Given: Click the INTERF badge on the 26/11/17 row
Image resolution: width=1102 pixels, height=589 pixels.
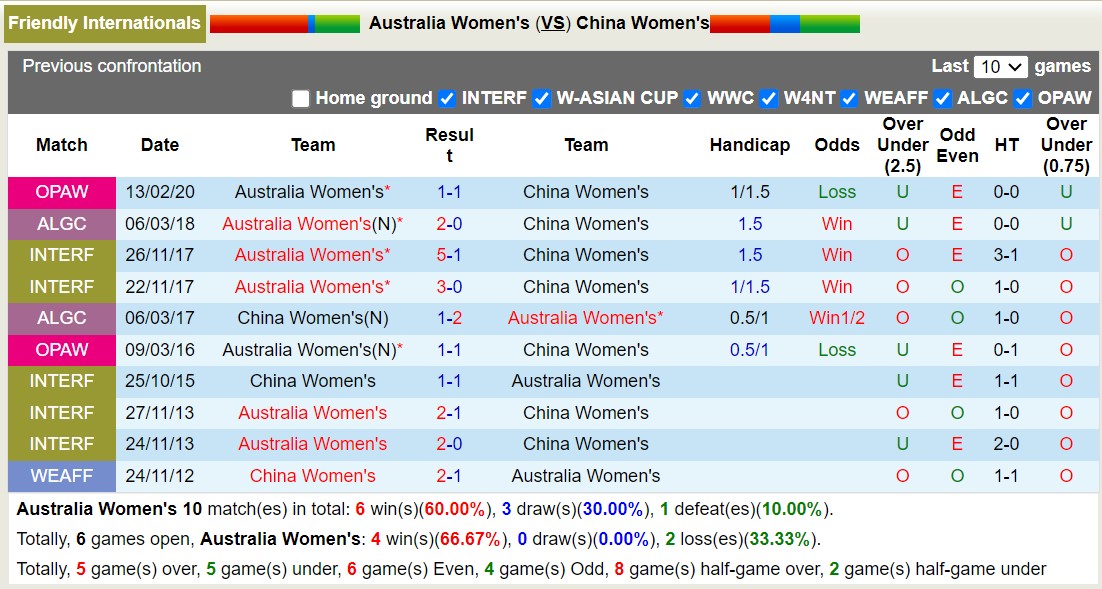Looking at the screenshot, I should pos(61,255).
